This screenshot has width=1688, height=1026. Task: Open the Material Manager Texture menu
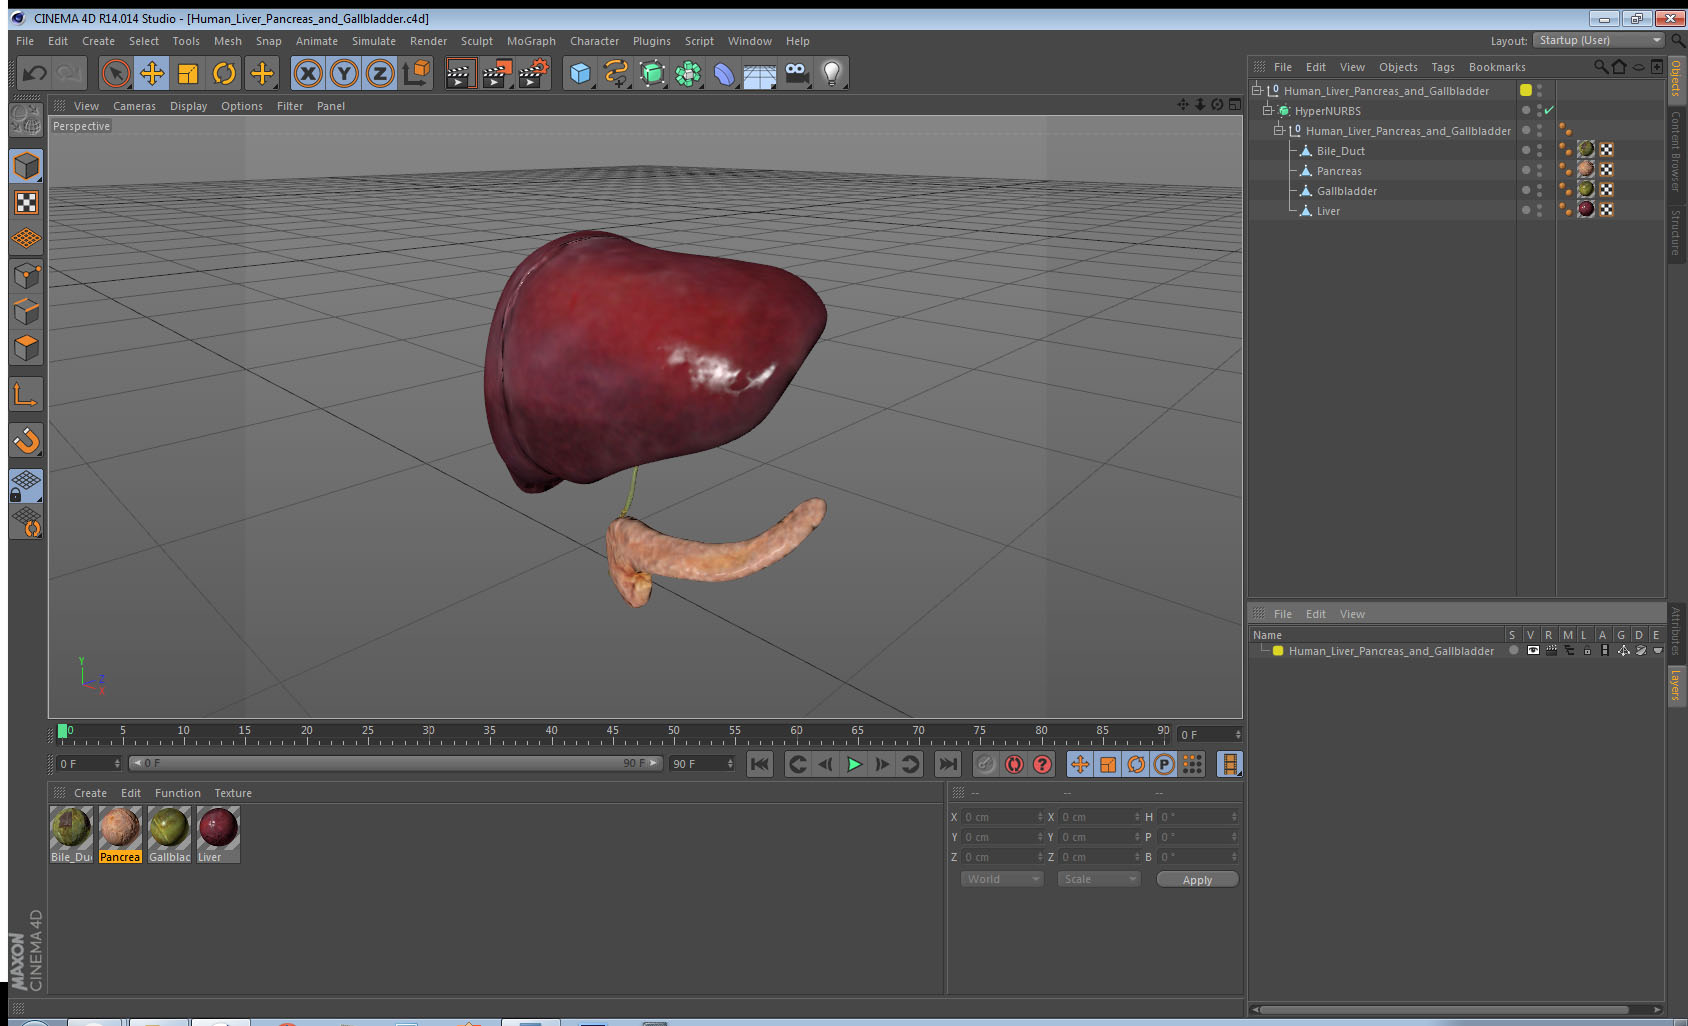[233, 793]
